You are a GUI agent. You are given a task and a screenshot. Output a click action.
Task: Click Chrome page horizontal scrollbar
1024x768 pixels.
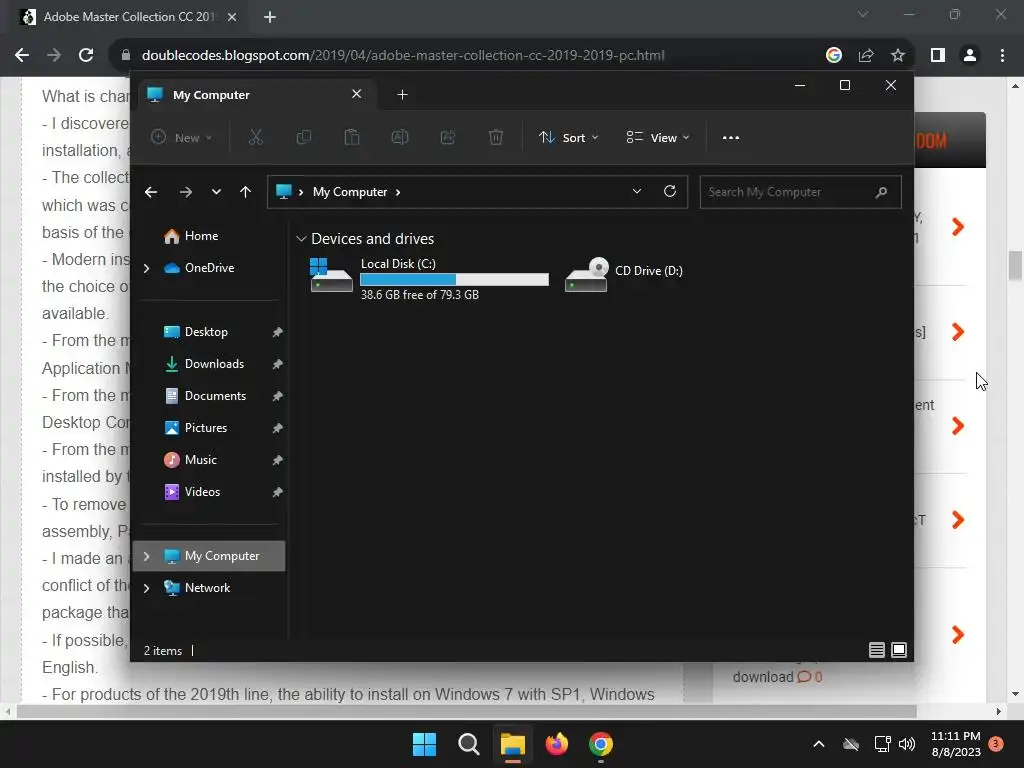click(466, 711)
